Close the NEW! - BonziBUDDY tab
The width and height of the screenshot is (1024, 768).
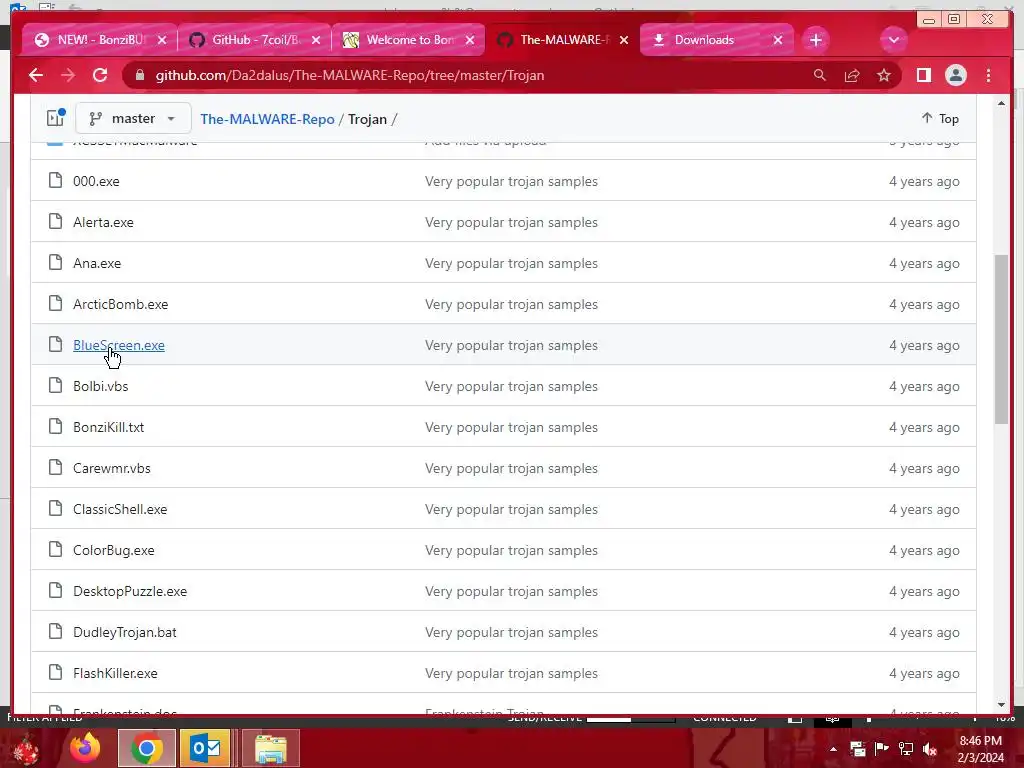pyautogui.click(x=162, y=40)
